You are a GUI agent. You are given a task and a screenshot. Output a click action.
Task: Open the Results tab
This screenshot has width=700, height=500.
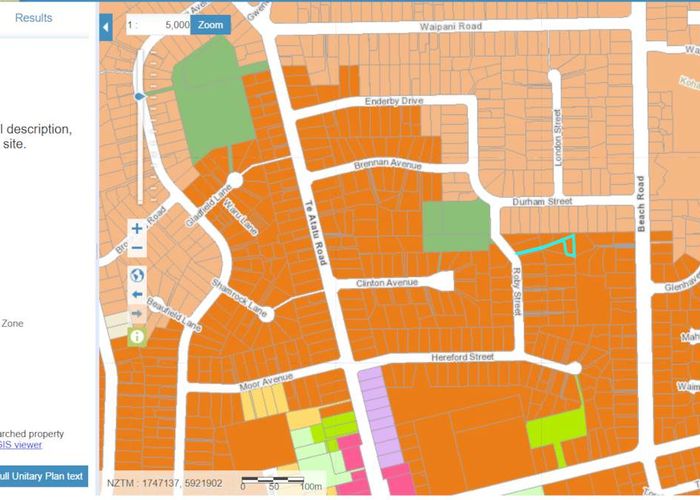click(34, 18)
